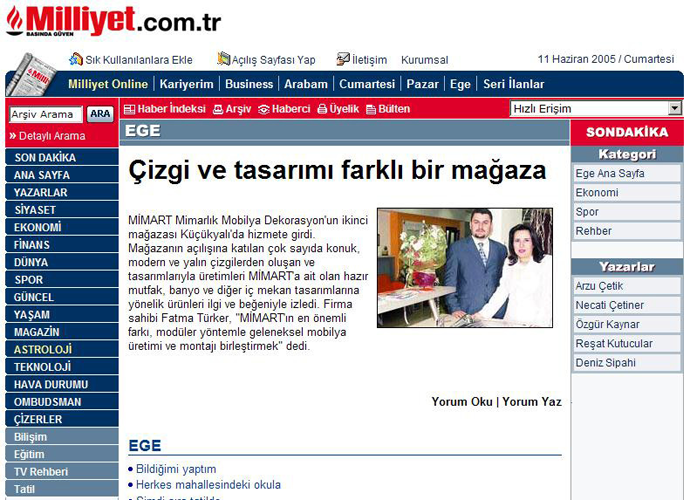This screenshot has width=690, height=500.
Task: Click the ARA search button
Action: coord(100,114)
